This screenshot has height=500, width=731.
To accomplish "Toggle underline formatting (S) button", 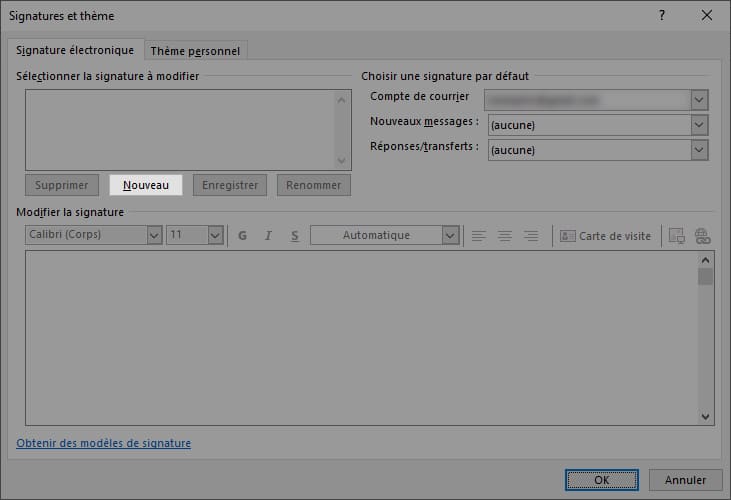I will (294, 236).
